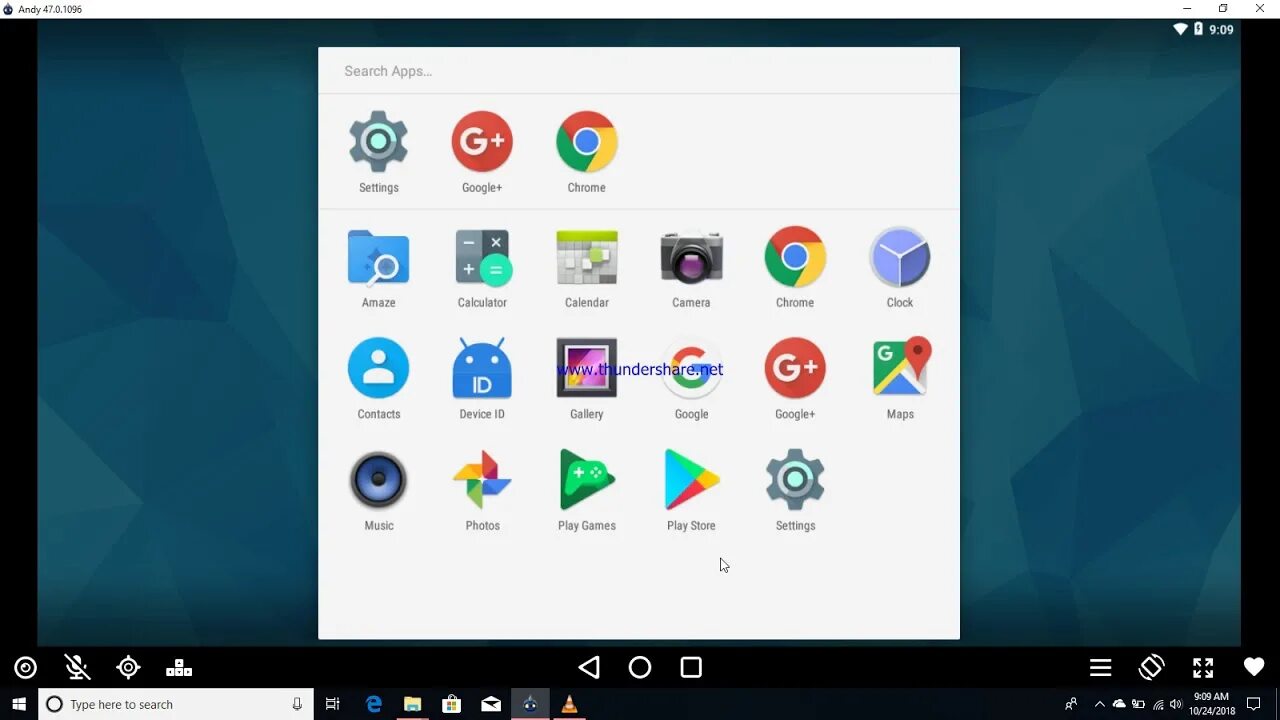This screenshot has height=720, width=1280.
Task: Click the Andy location target icon
Action: coord(128,667)
